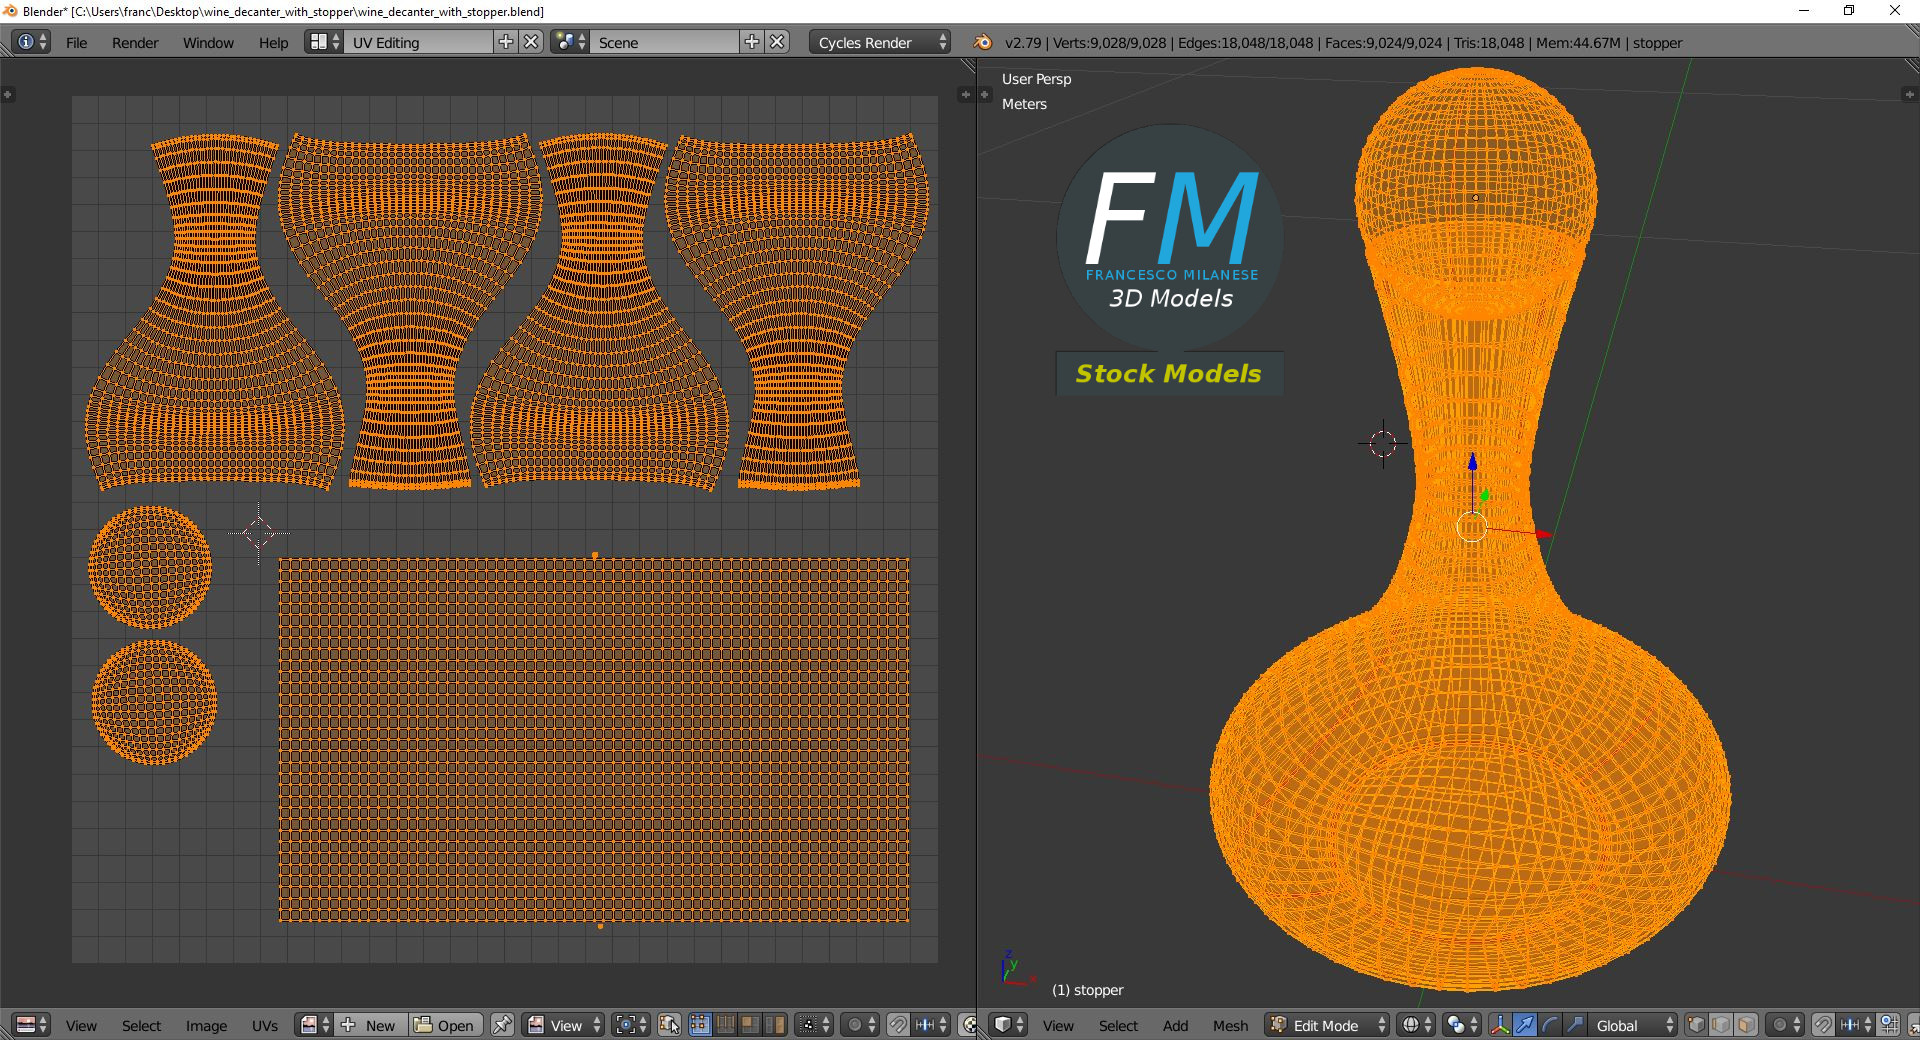Switch to mesh vertex select mode
Screen dimensions: 1920x1040
[1696, 1025]
